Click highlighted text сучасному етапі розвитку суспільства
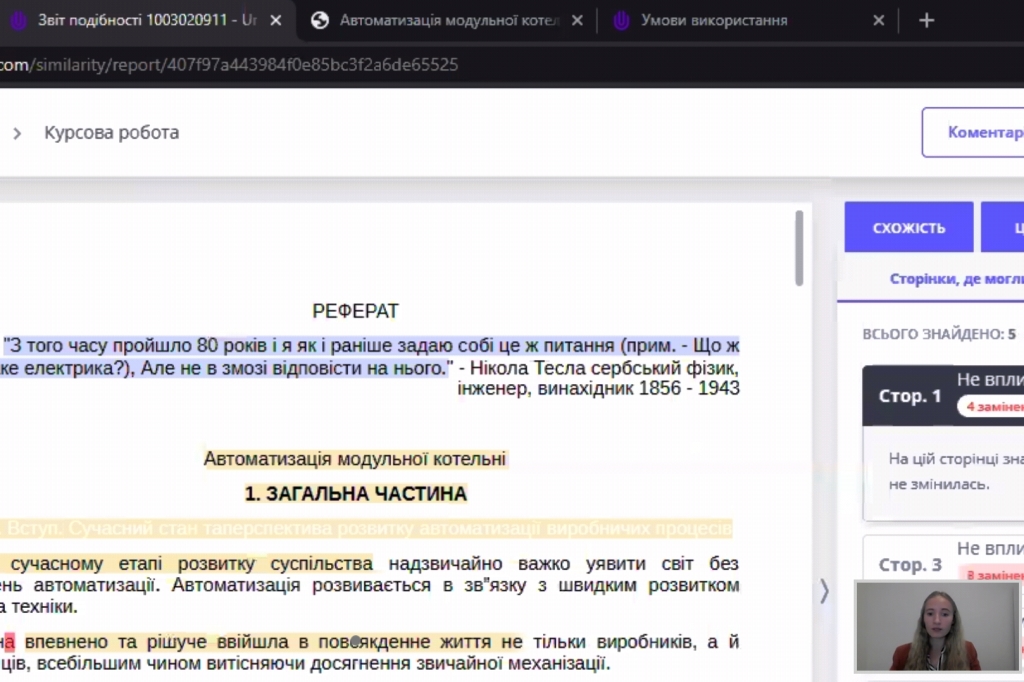Screen dimensions: 1024x682 (x=191, y=563)
